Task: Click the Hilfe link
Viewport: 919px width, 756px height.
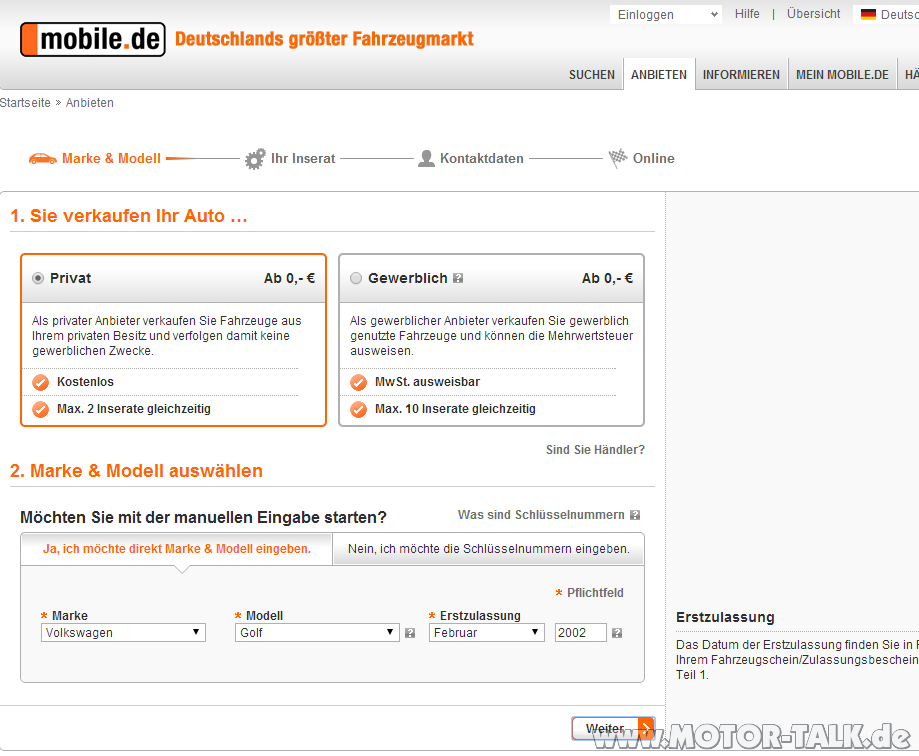Action: point(747,14)
